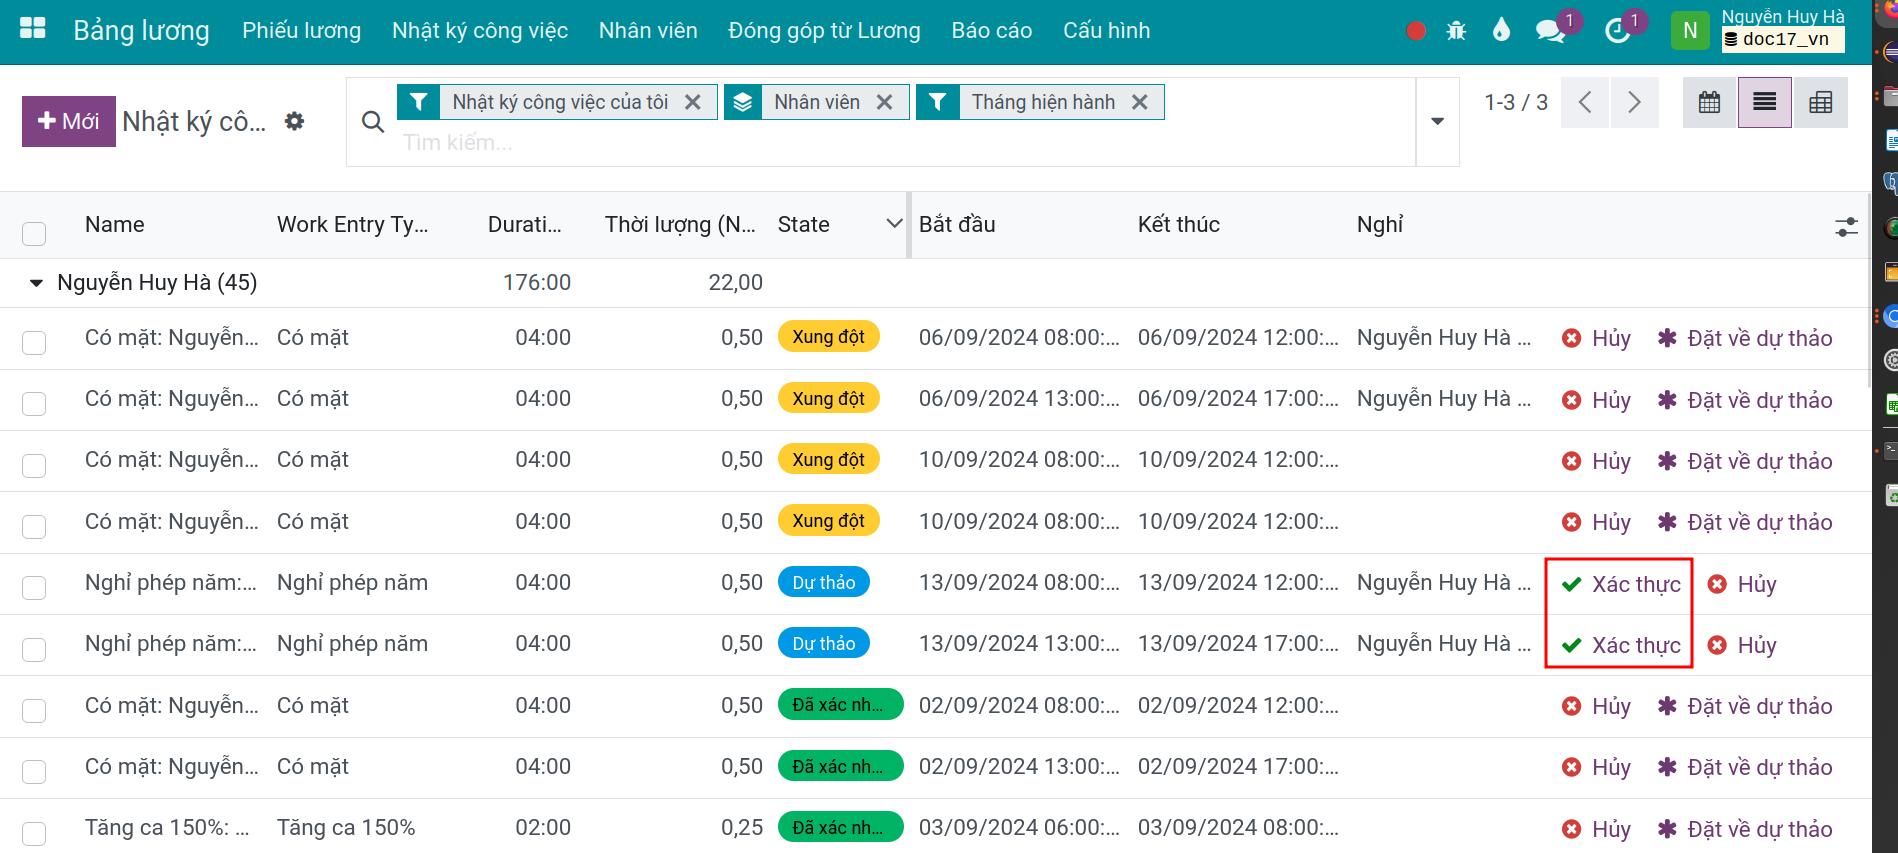
Task: Check the Tăng ca 150% row checkbox
Action: pos(34,833)
